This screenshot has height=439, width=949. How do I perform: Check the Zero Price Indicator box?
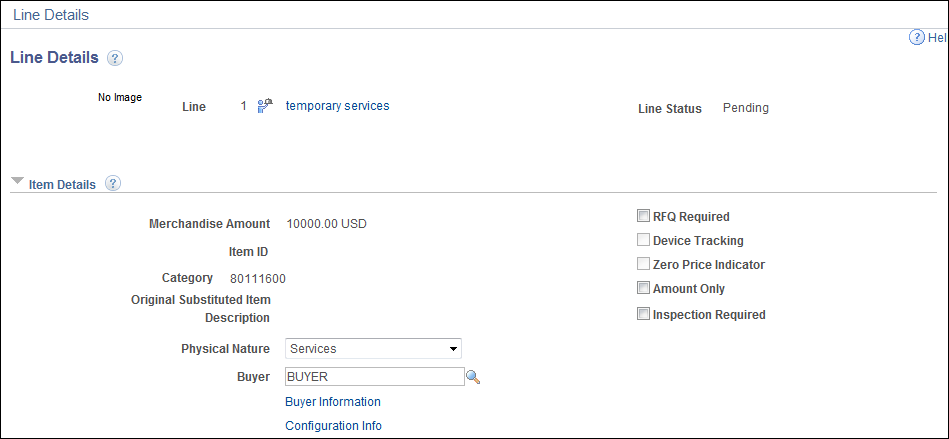coord(643,264)
